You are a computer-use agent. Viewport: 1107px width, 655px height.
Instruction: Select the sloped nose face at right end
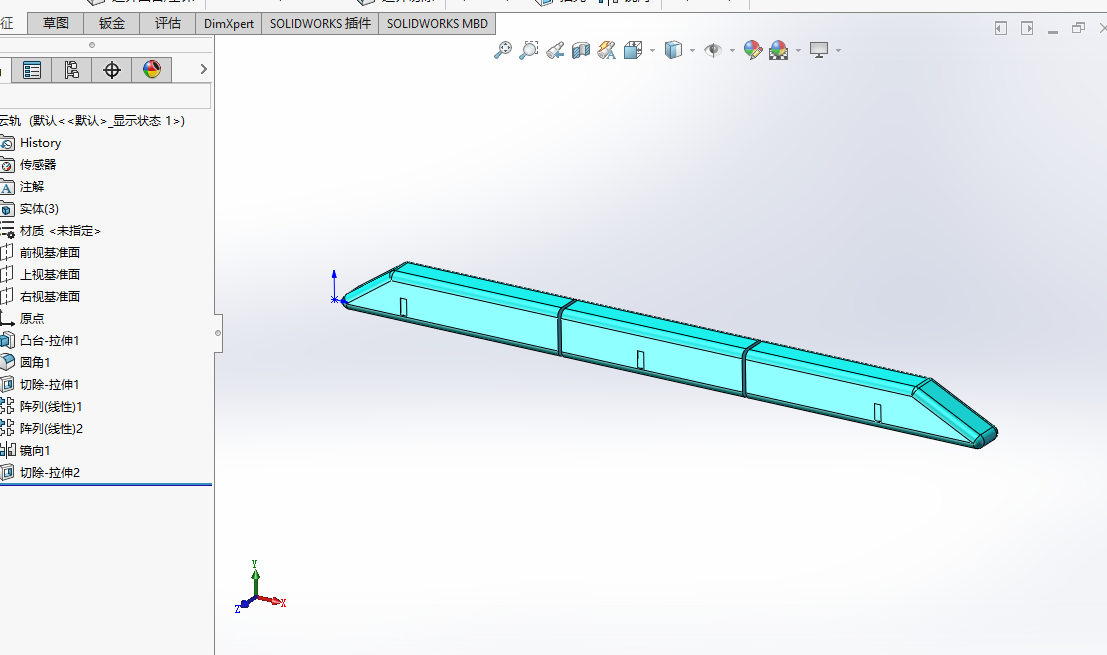click(x=958, y=406)
